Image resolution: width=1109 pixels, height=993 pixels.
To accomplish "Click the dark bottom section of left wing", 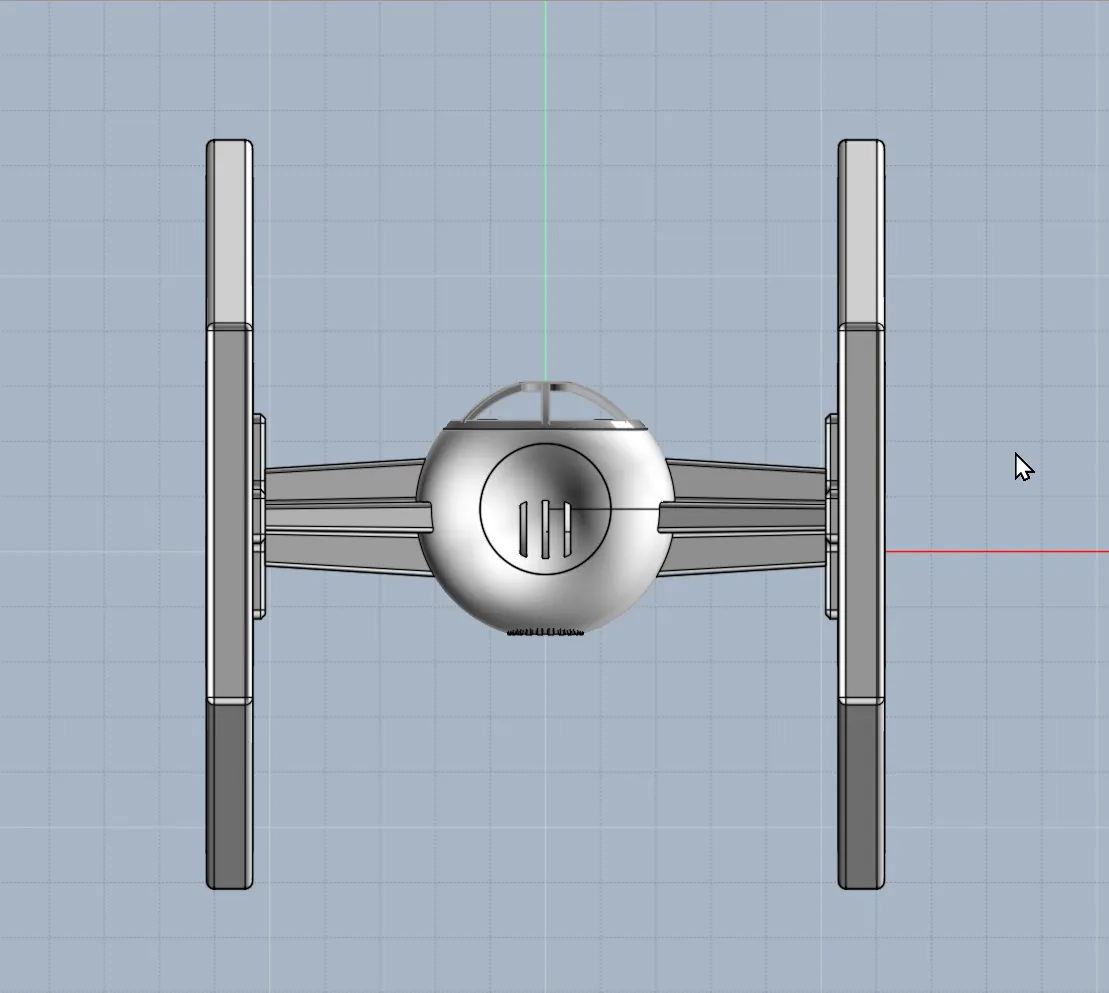I will point(229,794).
